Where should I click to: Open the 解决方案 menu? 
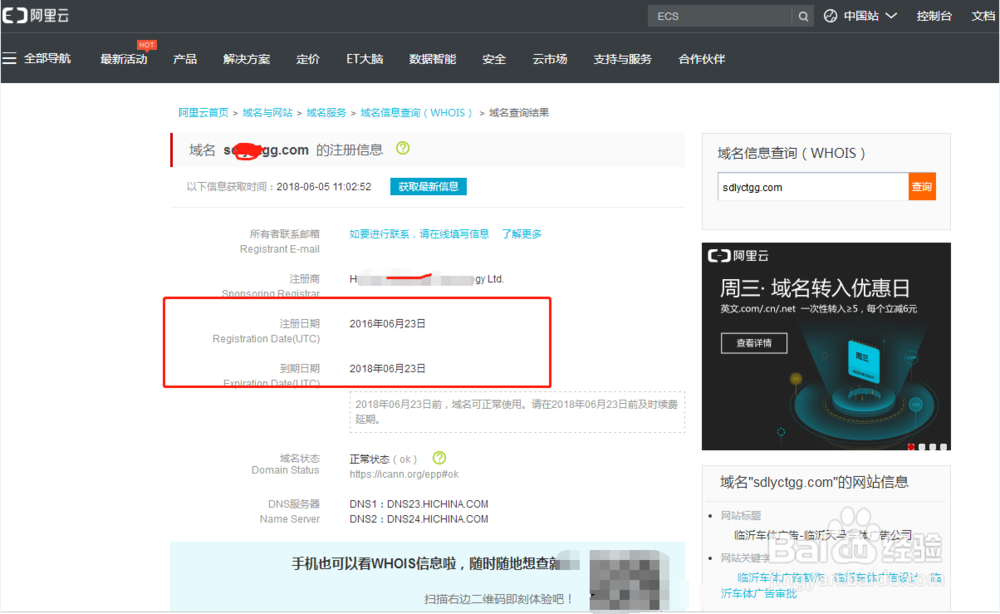coord(246,59)
